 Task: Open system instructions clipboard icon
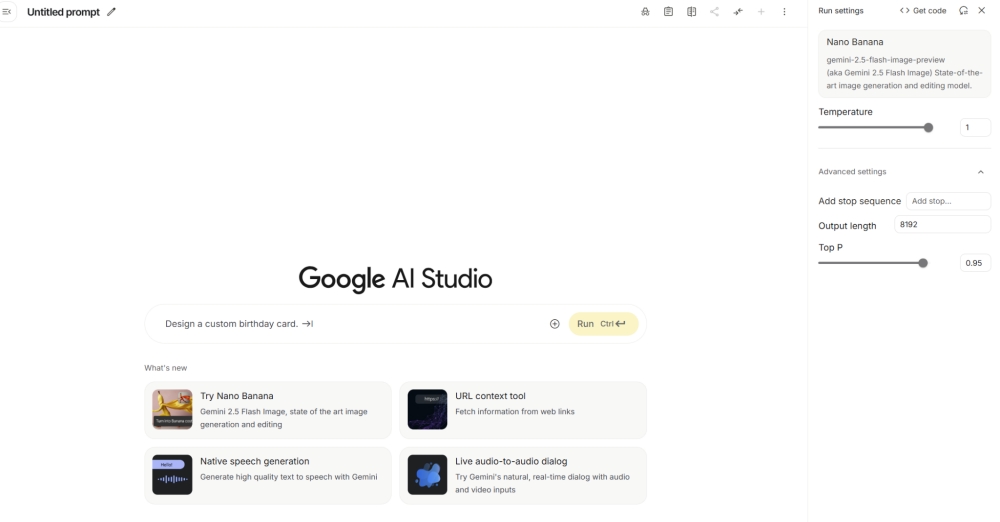click(x=668, y=11)
